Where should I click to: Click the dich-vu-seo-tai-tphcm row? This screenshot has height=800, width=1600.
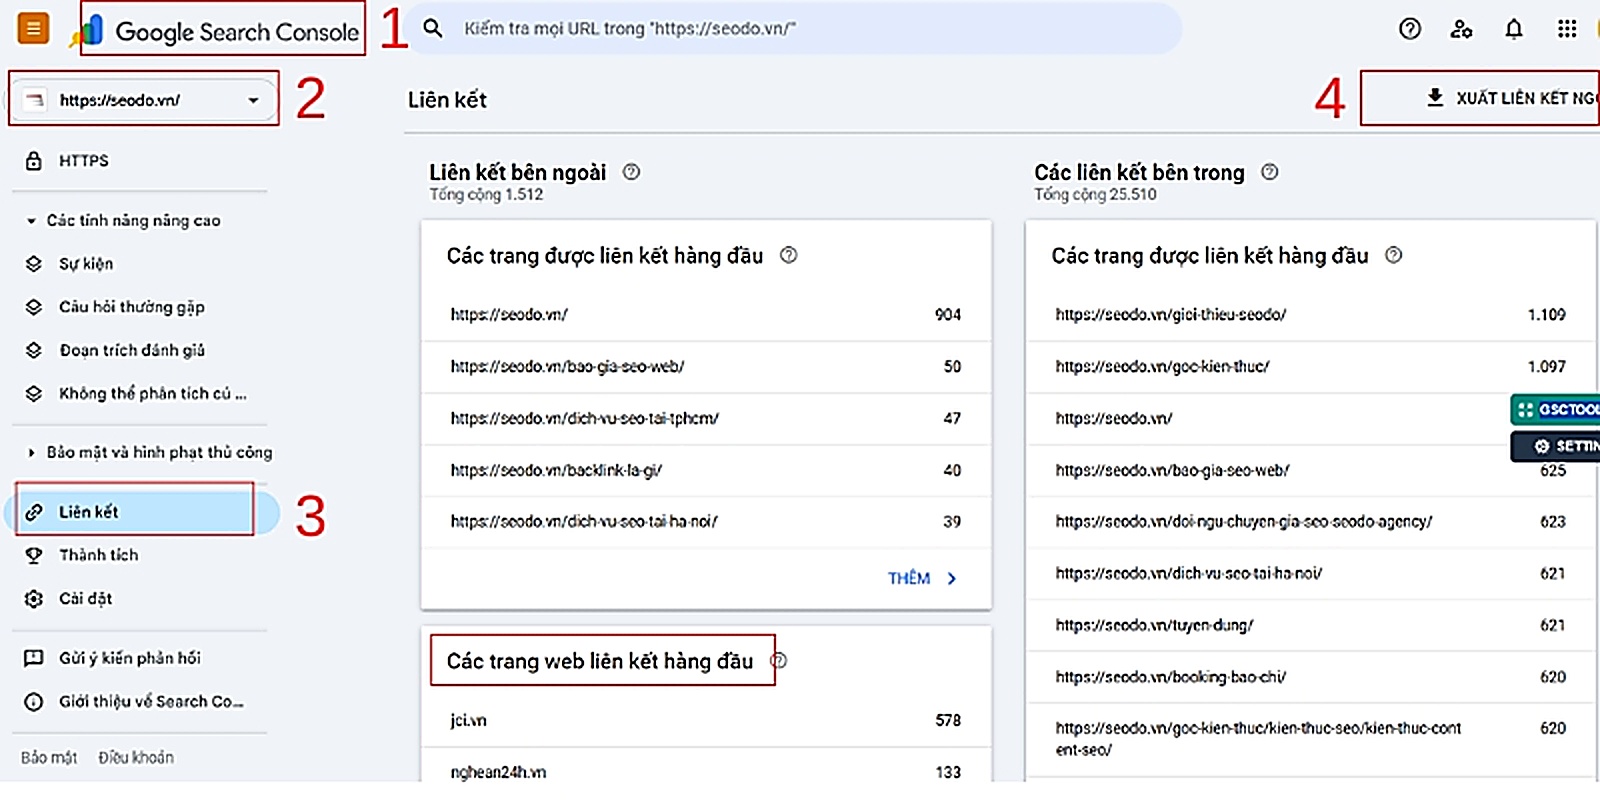(706, 419)
